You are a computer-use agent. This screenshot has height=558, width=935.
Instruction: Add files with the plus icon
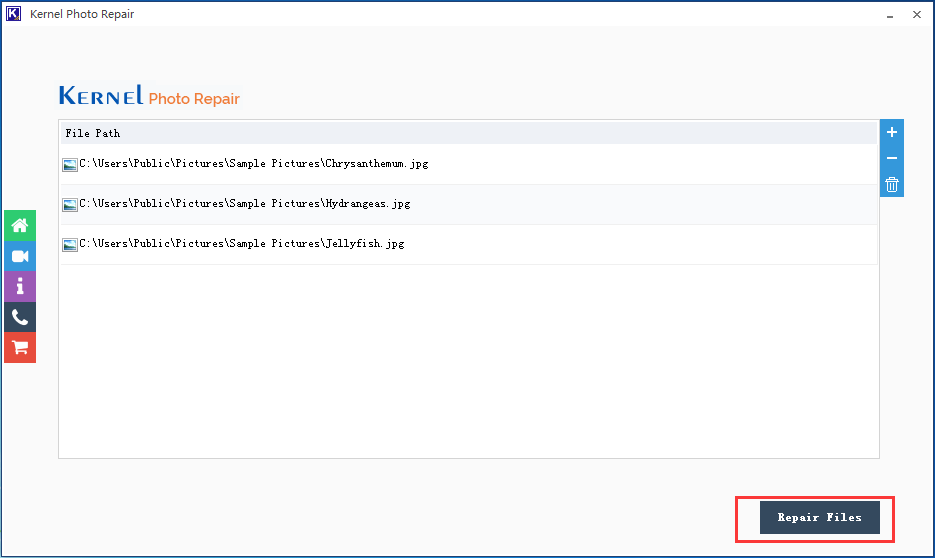[892, 132]
